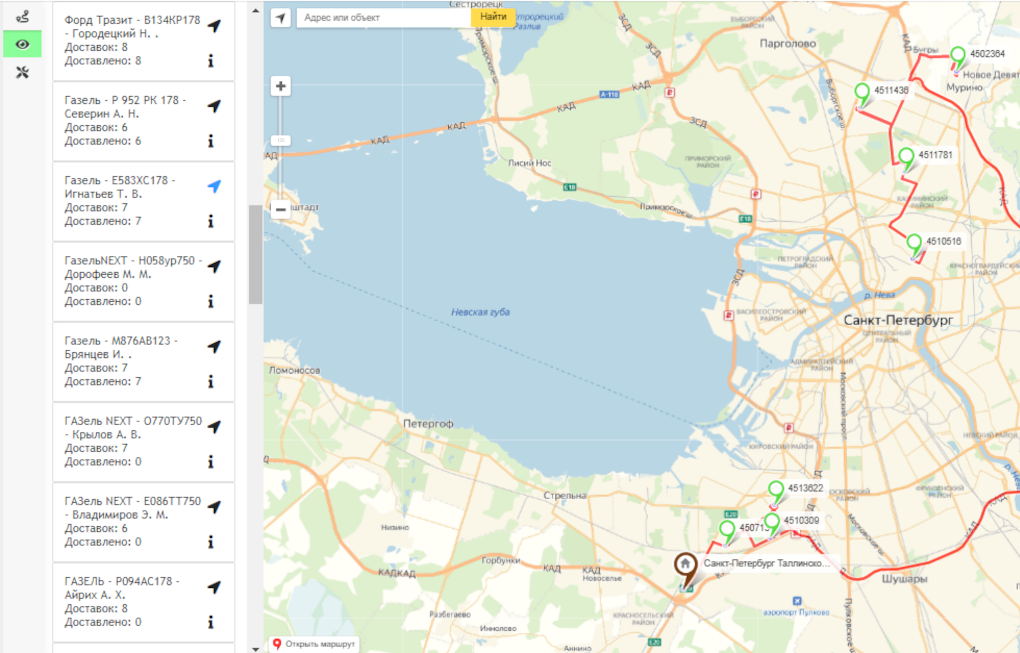Image resolution: width=1020 pixels, height=653 pixels.
Task: Select ГазельNEXT Н058ур750 card text
Action: tap(133, 281)
